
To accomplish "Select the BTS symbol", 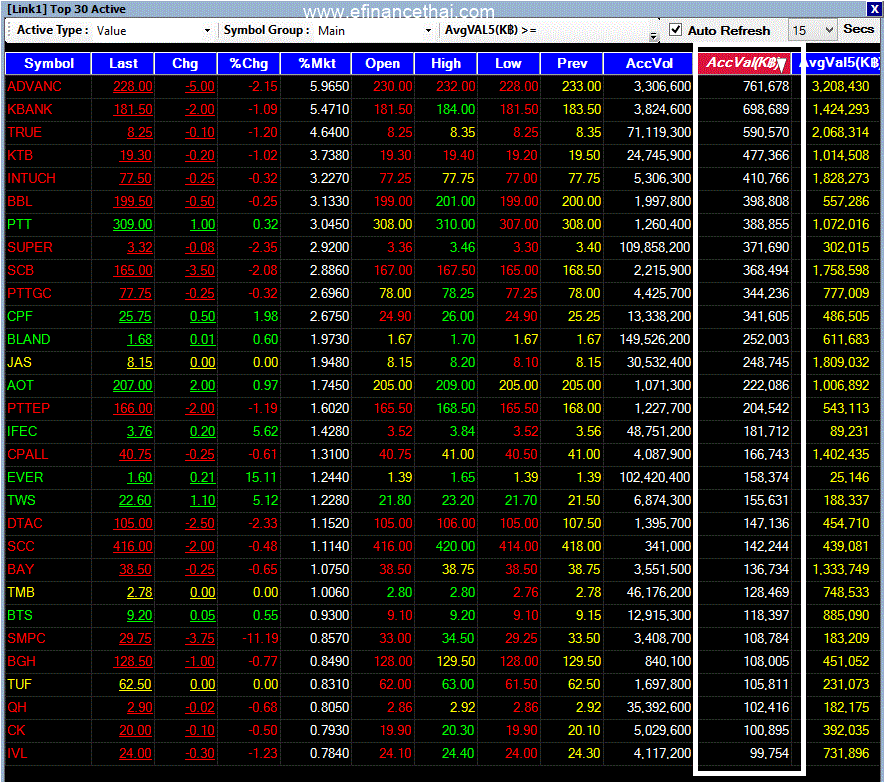I will (x=20, y=616).
